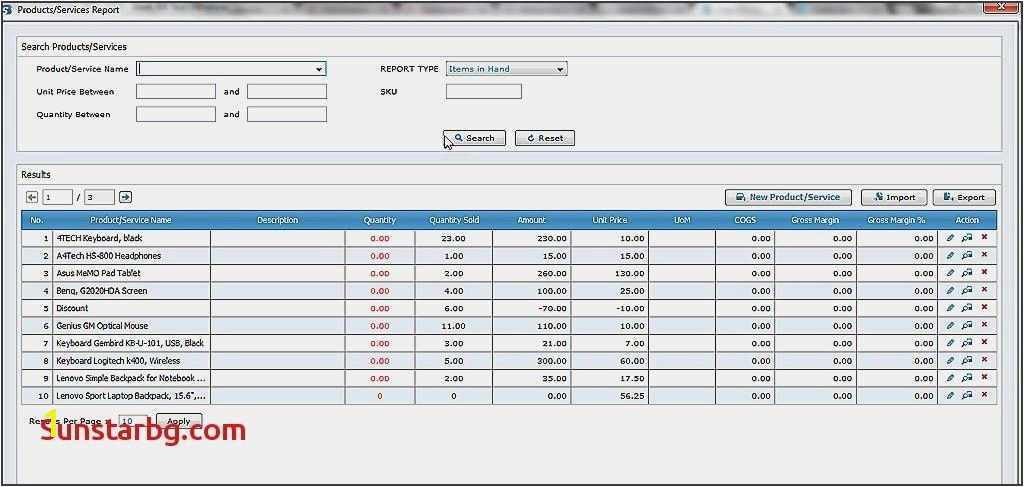The width and height of the screenshot is (1024, 487).
Task: View details of 4TECH Keyboard, black
Action: 967,238
